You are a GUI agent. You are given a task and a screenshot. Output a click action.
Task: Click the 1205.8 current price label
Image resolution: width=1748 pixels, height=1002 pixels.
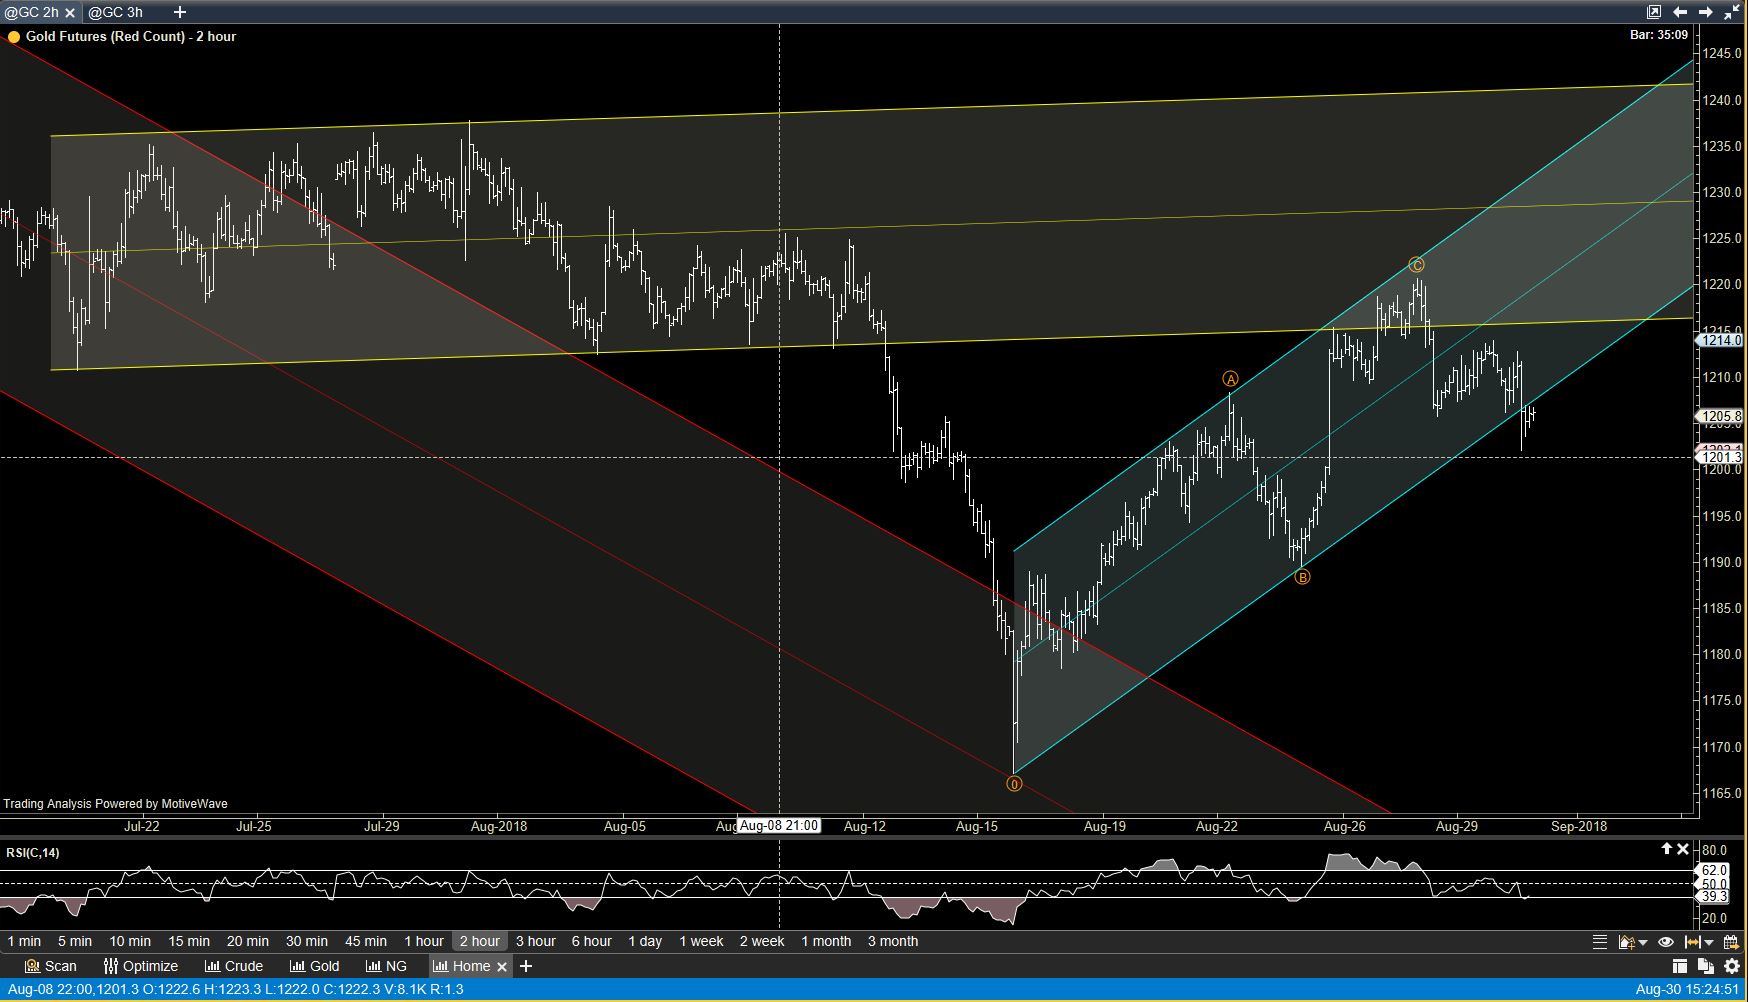pyautogui.click(x=1721, y=416)
